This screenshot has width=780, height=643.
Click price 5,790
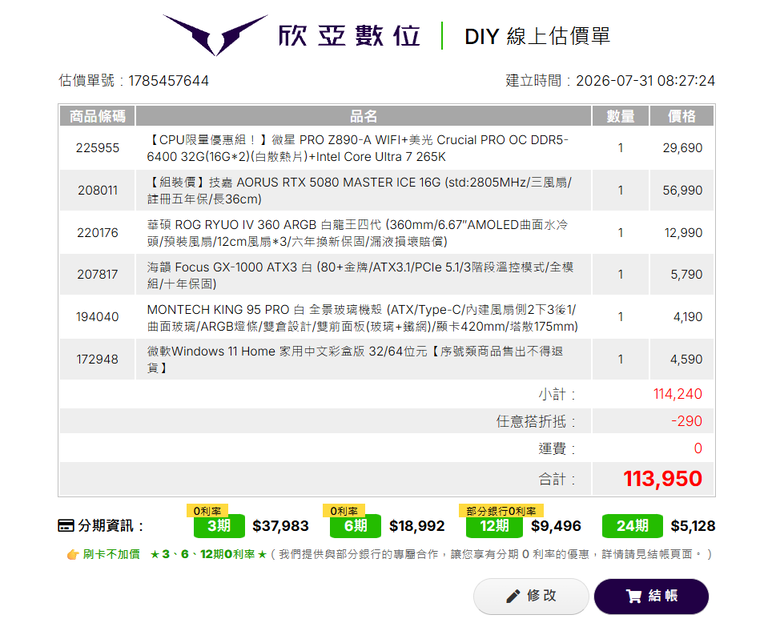click(686, 275)
